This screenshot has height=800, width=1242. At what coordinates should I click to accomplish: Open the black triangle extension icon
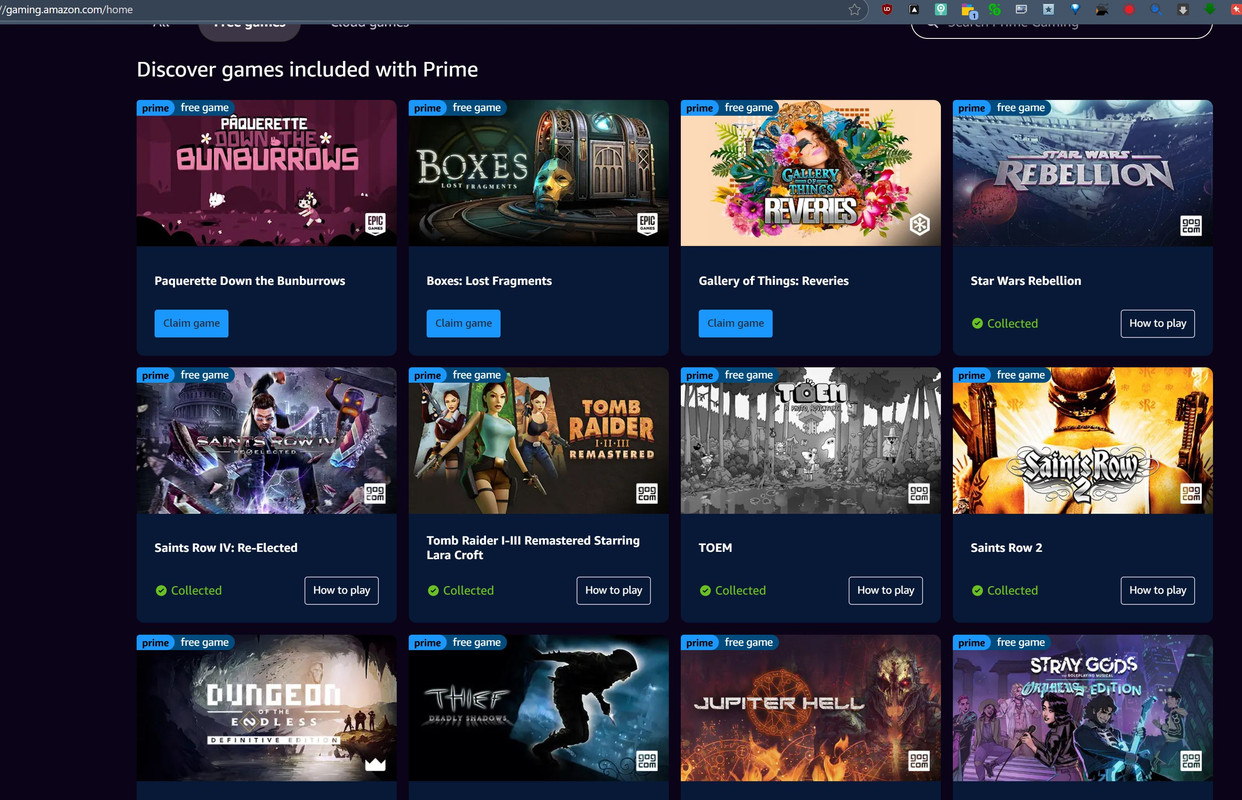(x=914, y=9)
